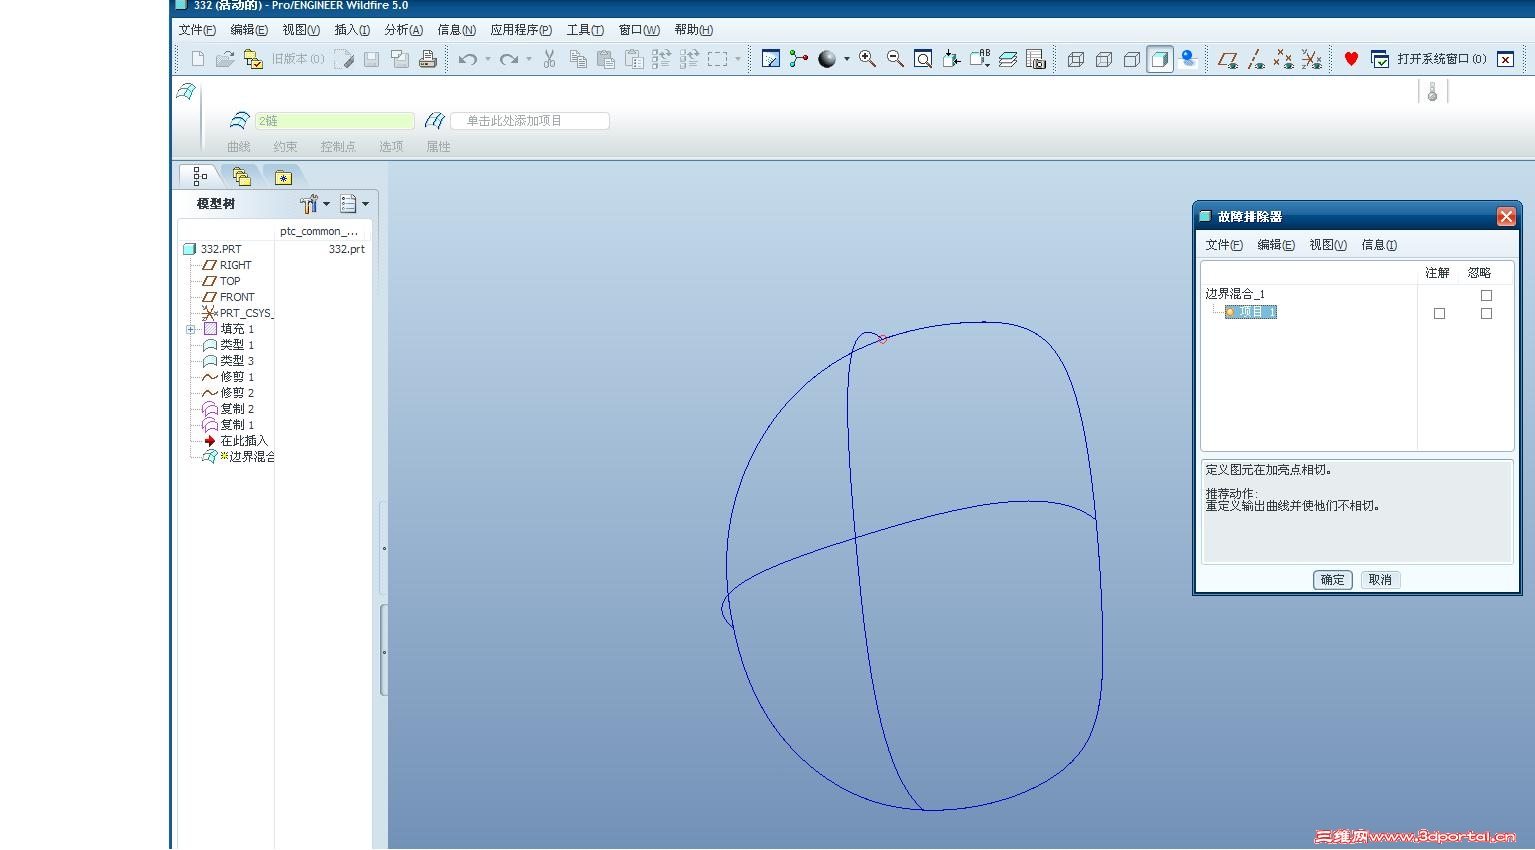This screenshot has width=1535, height=850.
Task: Open the 约束 dashboard panel
Action: tap(286, 147)
